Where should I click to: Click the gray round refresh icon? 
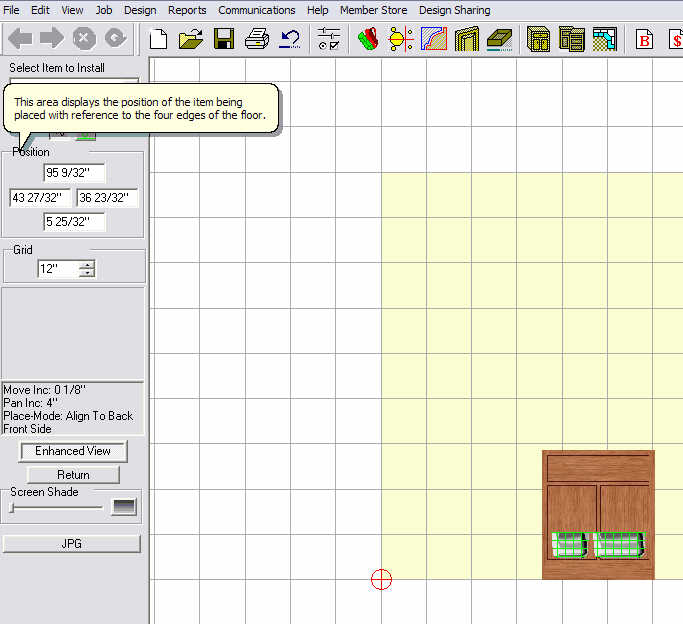116,38
